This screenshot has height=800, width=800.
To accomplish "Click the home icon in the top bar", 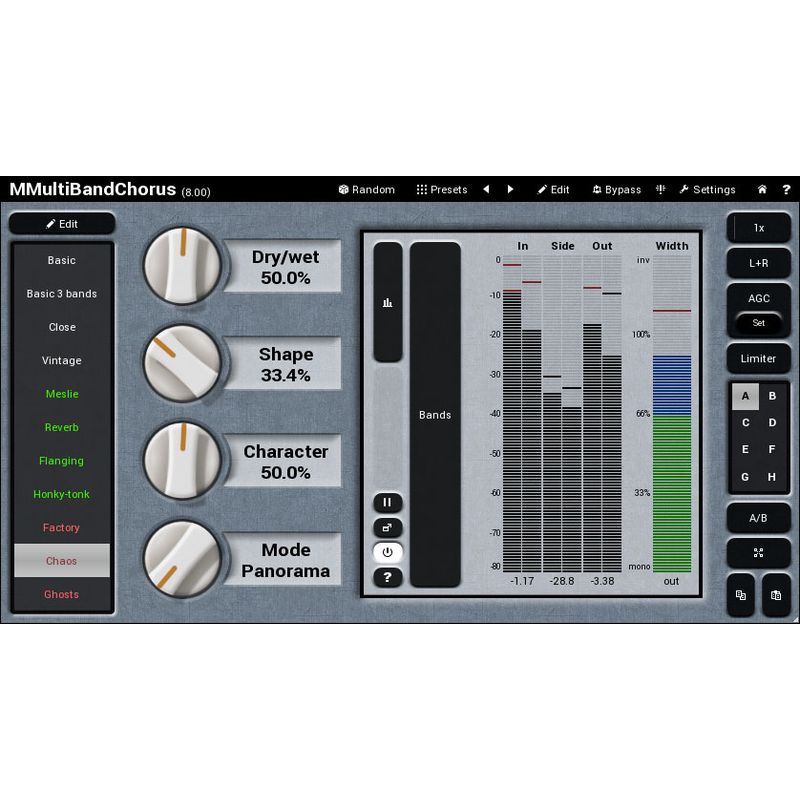I will tap(762, 189).
